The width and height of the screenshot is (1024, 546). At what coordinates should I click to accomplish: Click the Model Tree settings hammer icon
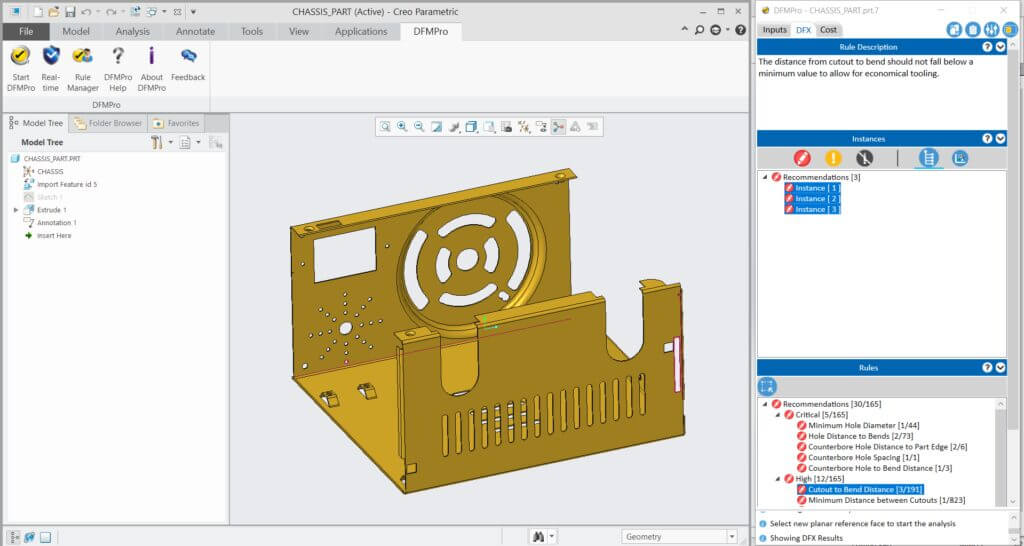156,142
